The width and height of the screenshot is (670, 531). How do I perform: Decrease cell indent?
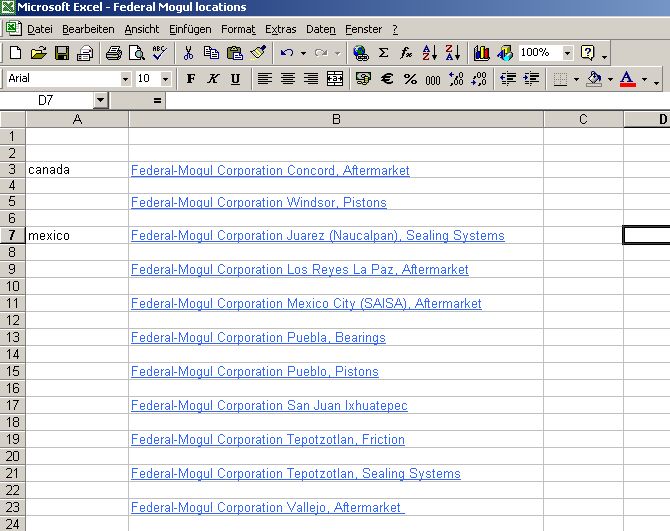[508, 79]
